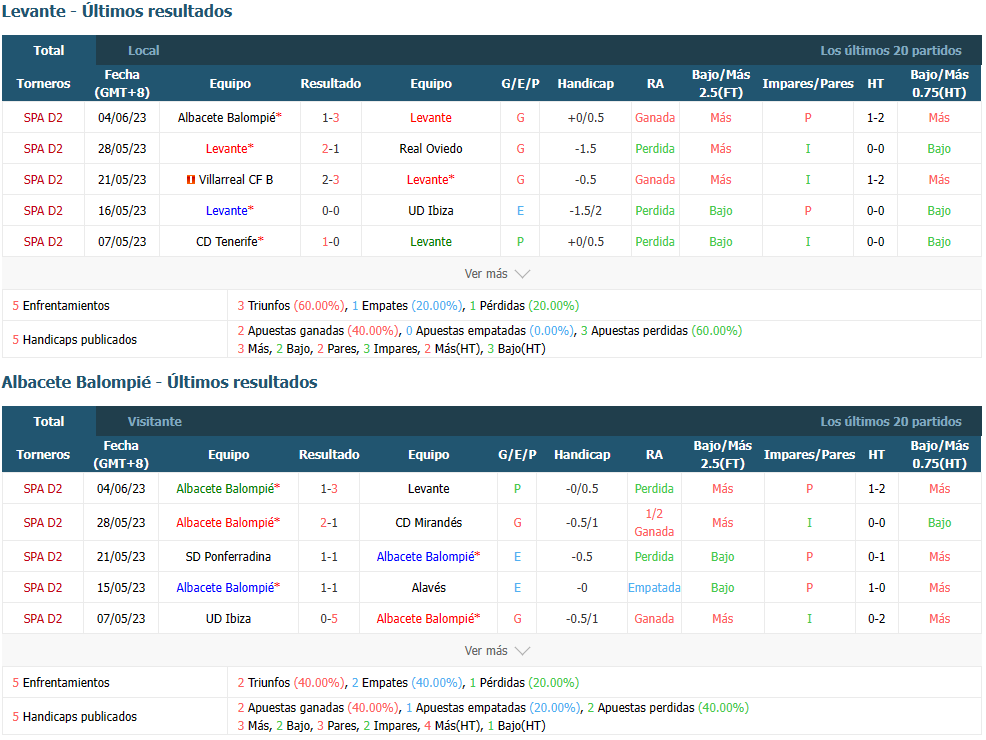Click '3 Triunfos (60.00%)' in Levante summary
986x740 pixels.
(291, 306)
